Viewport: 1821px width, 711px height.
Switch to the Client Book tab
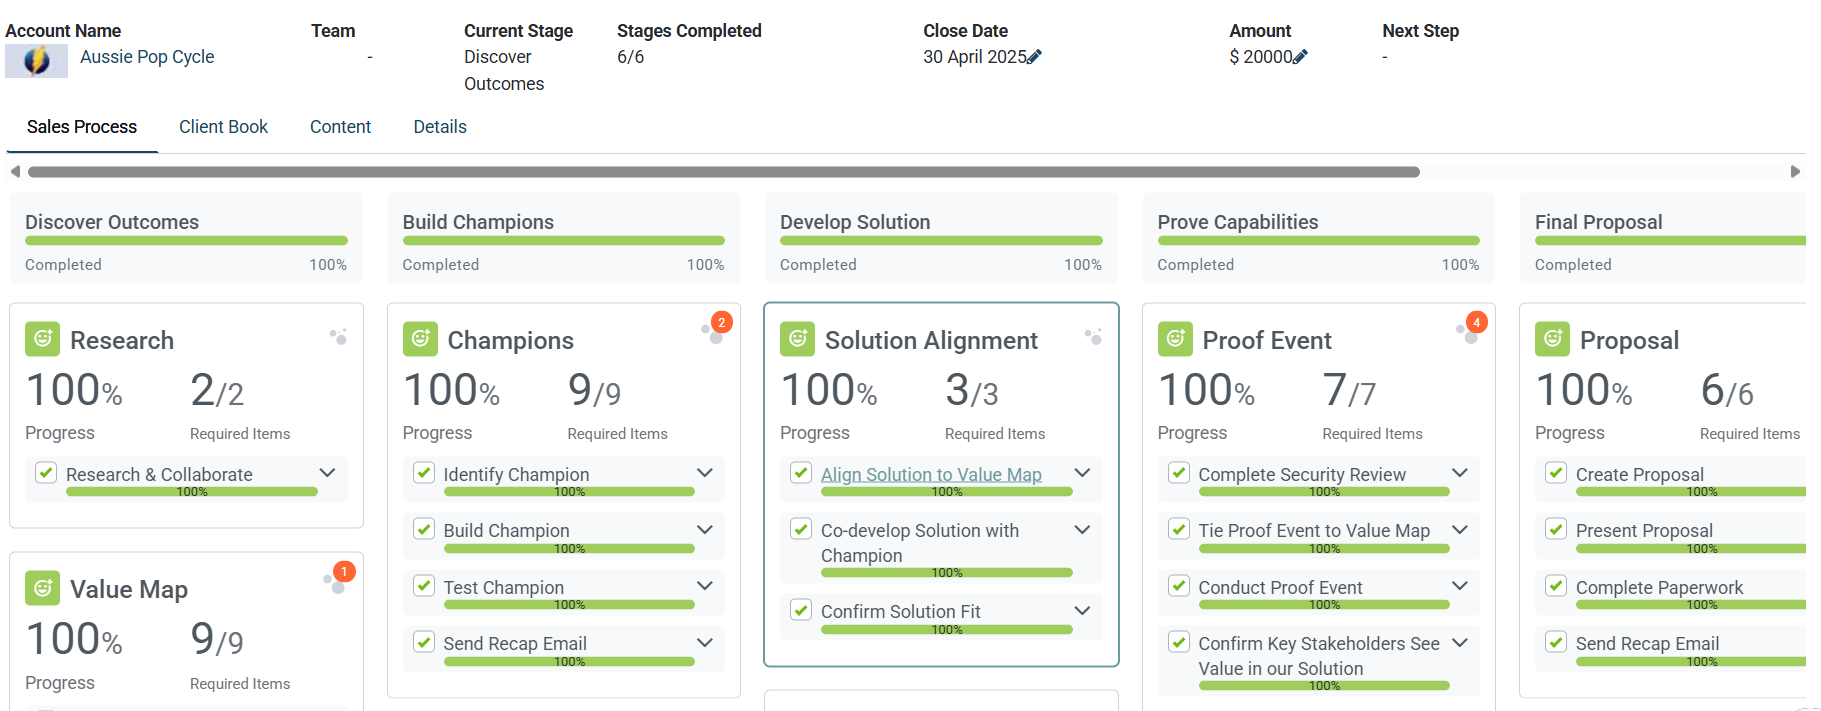coord(223,127)
